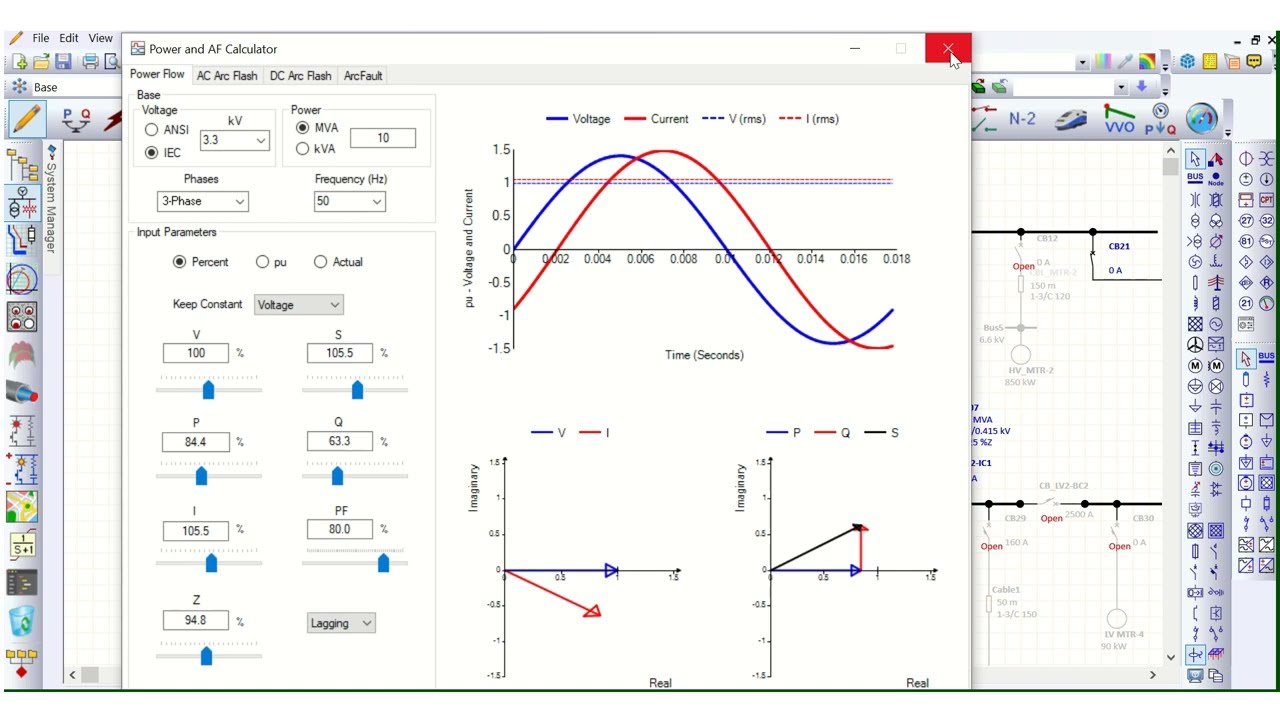1280x720 pixels.
Task: Select the wind turbine element icon
Action: point(1195,345)
